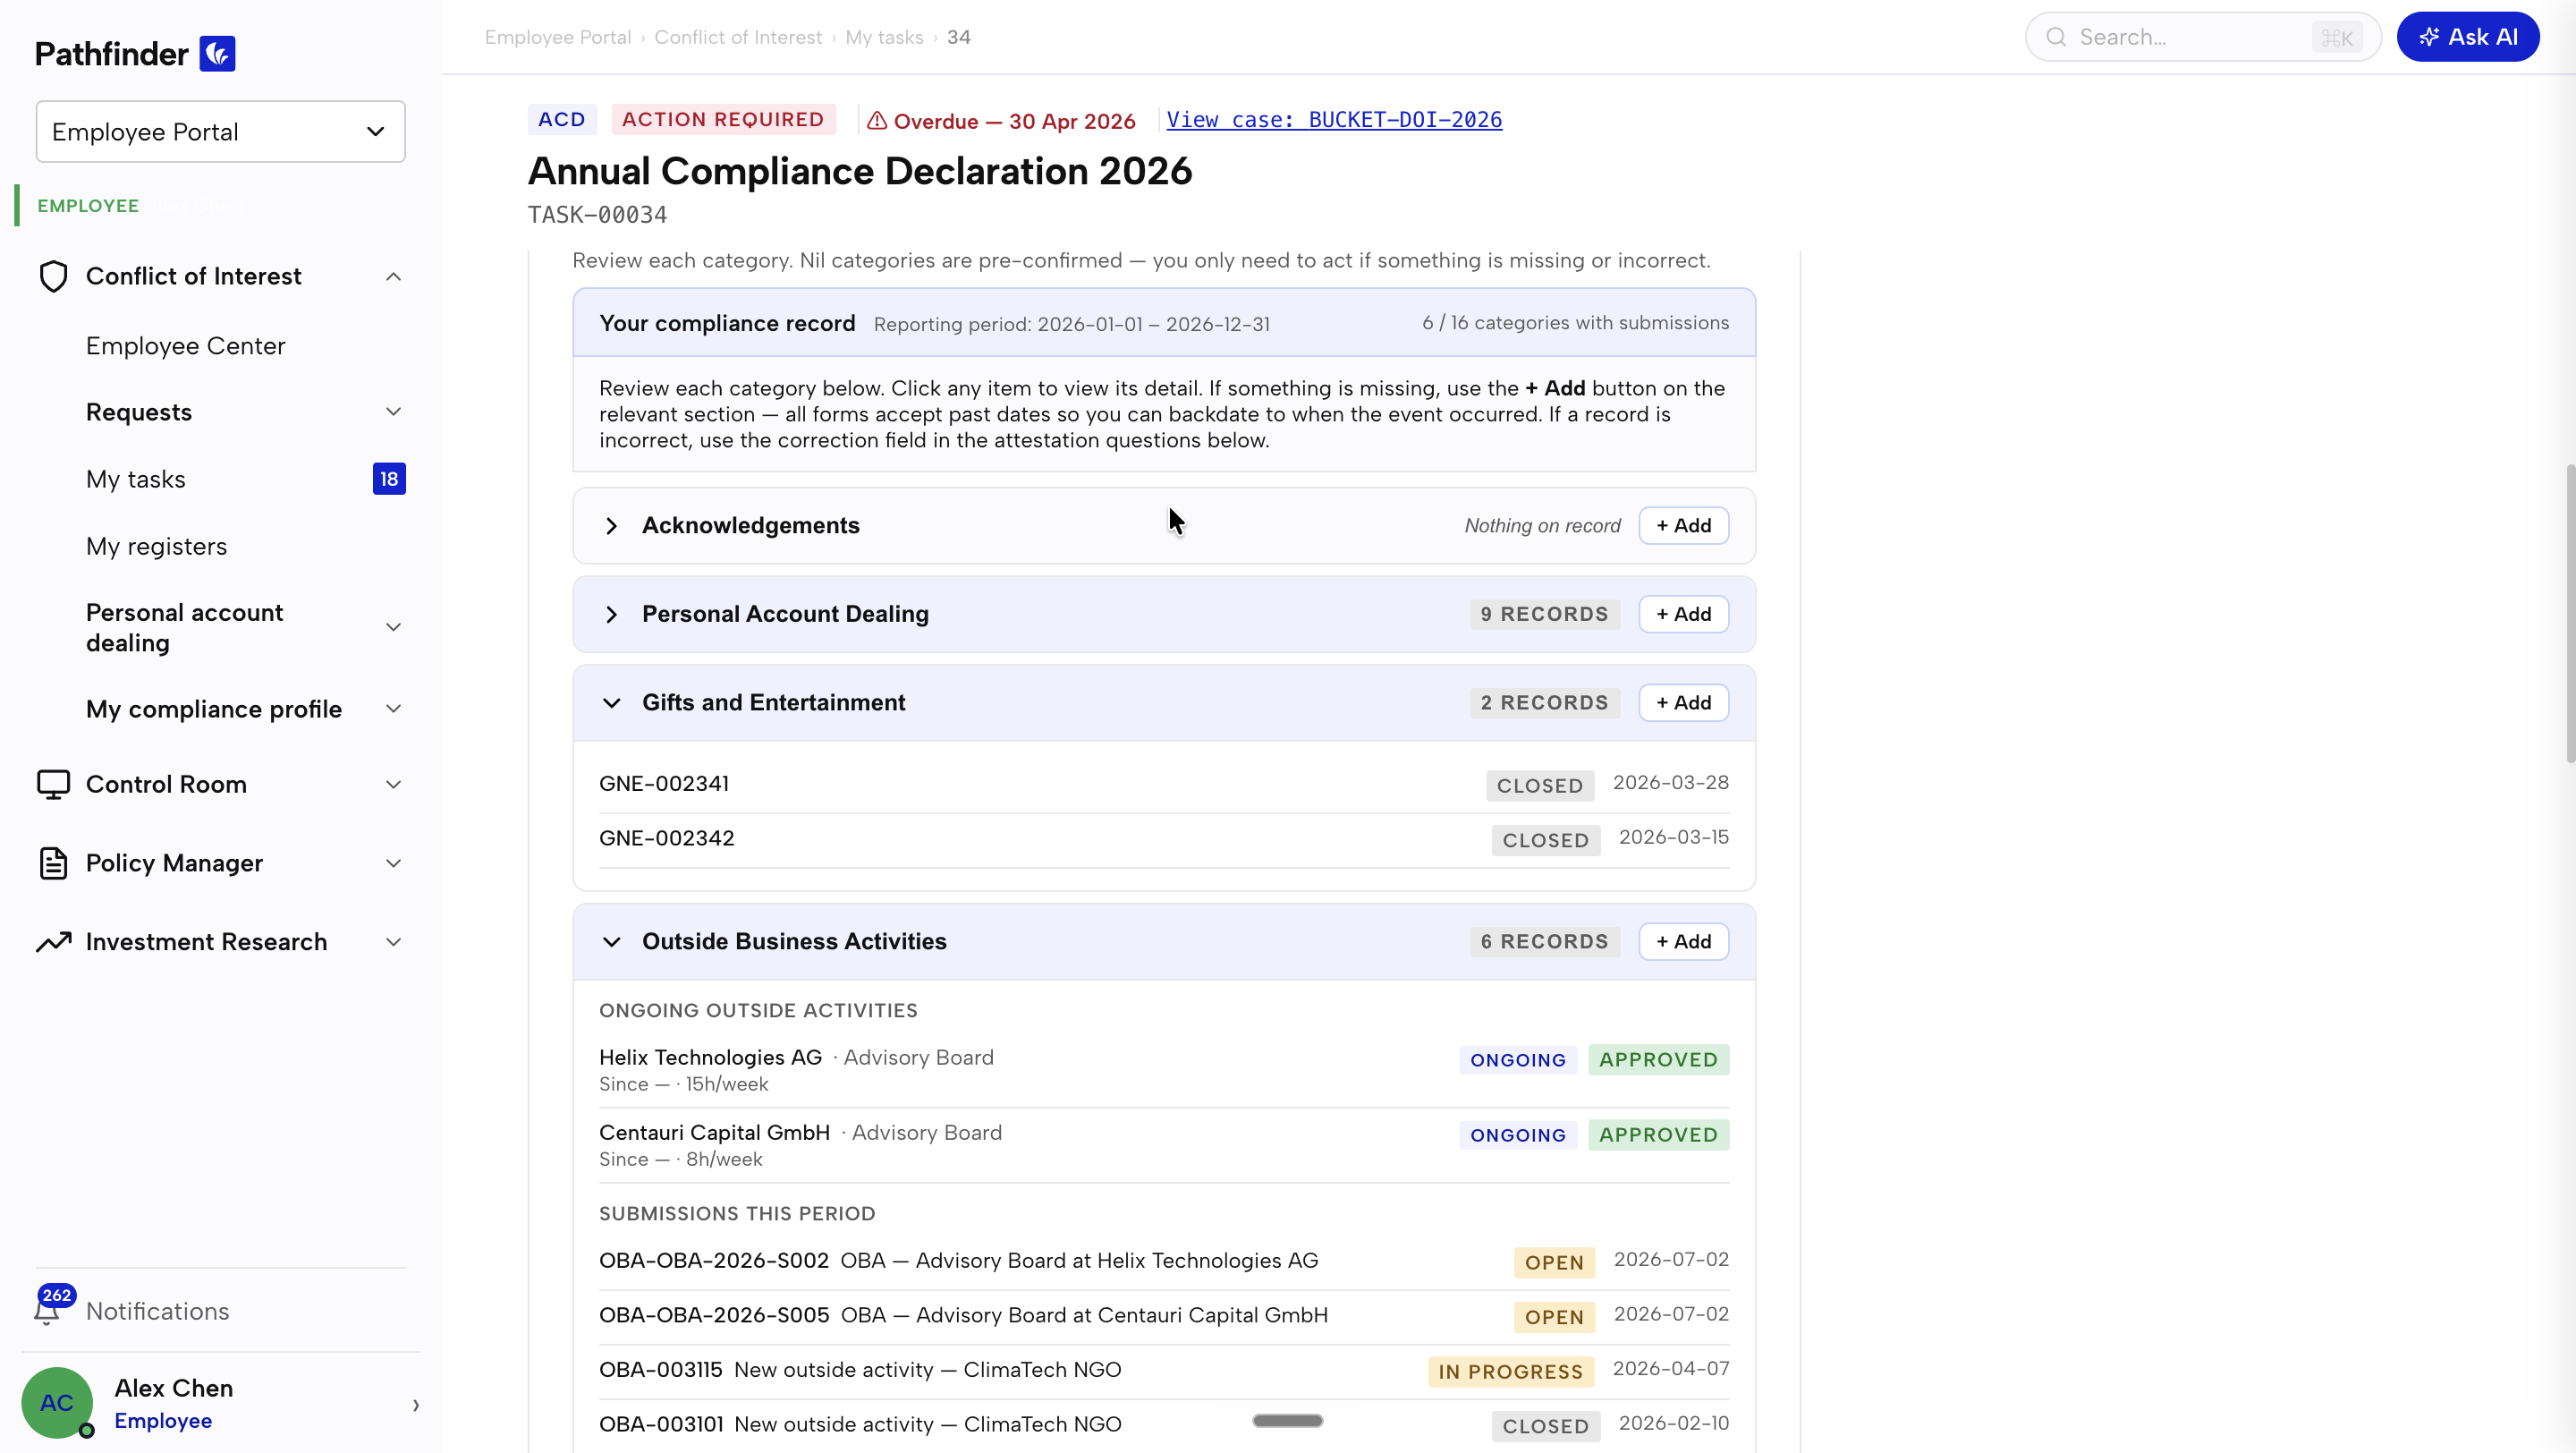Image resolution: width=2576 pixels, height=1453 pixels.
Task: Click the Notifications bell icon
Action: point(46,1312)
